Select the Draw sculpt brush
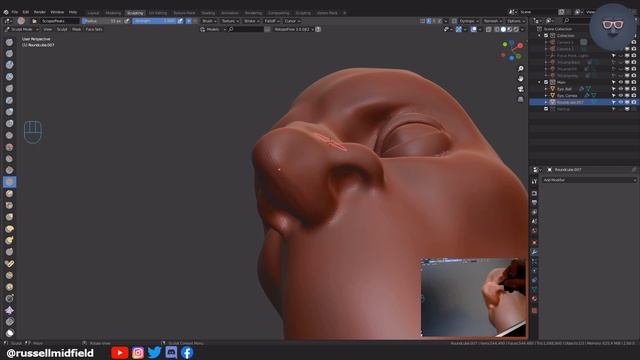Image resolution: width=640 pixels, height=360 pixels. (x=9, y=42)
